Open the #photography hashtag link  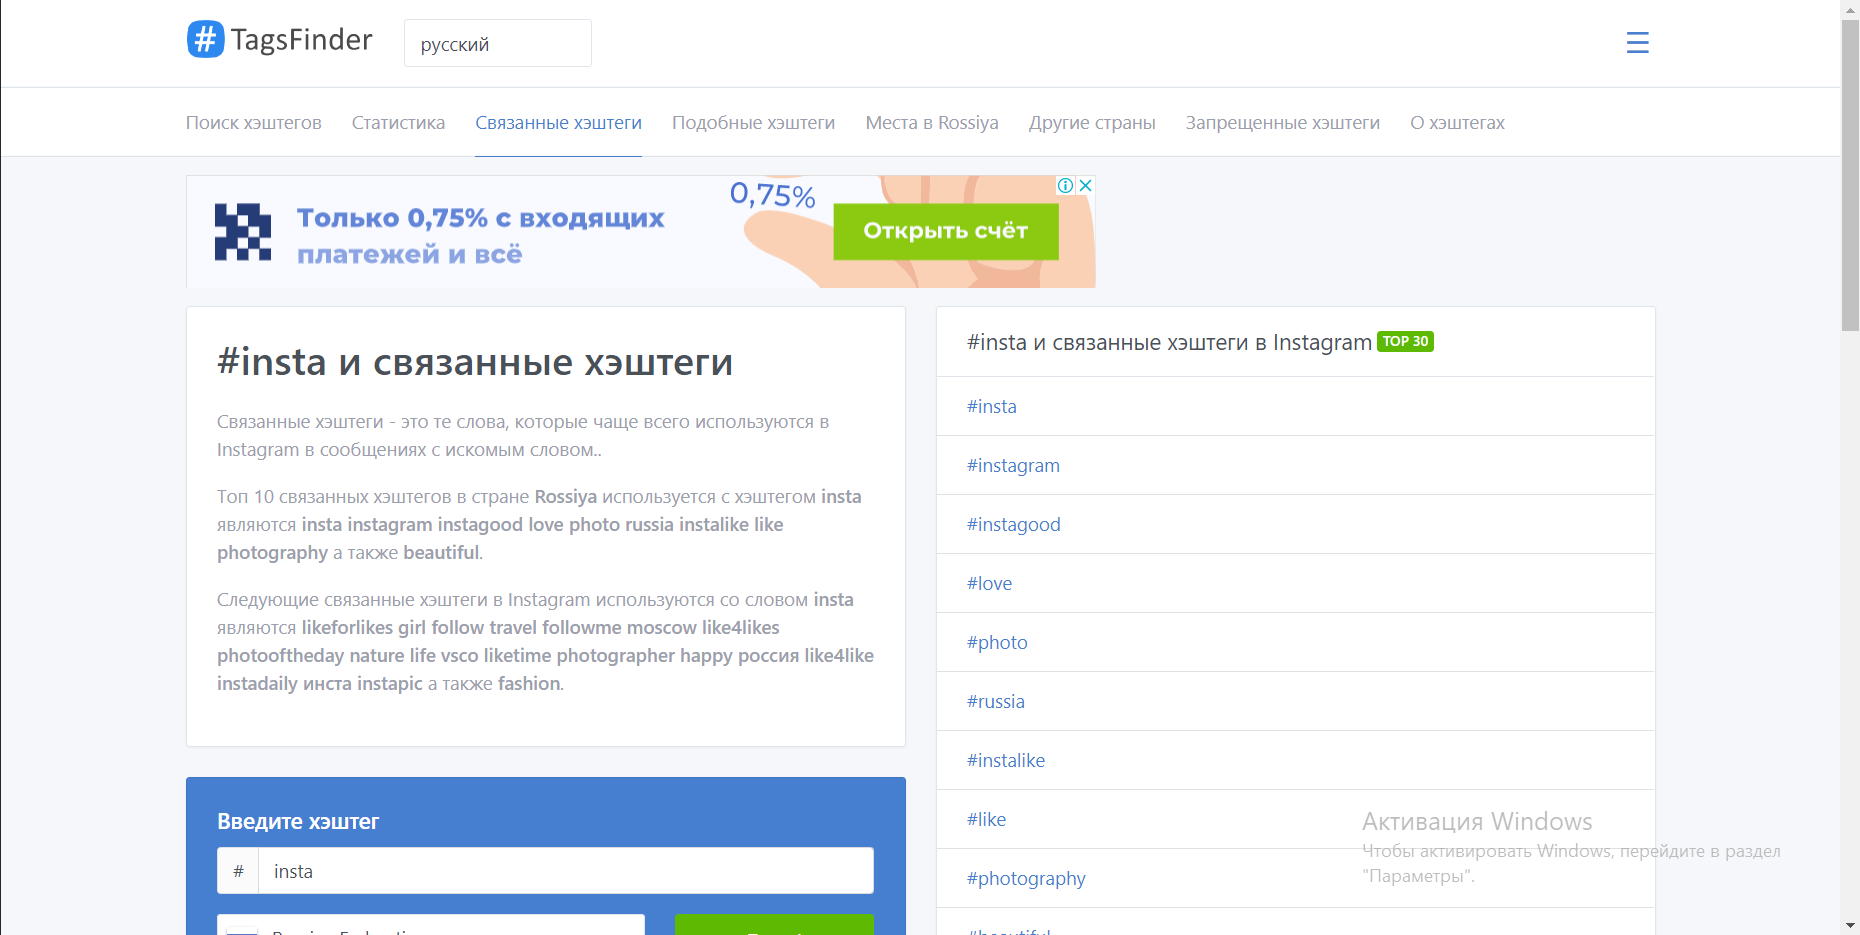(x=1026, y=878)
